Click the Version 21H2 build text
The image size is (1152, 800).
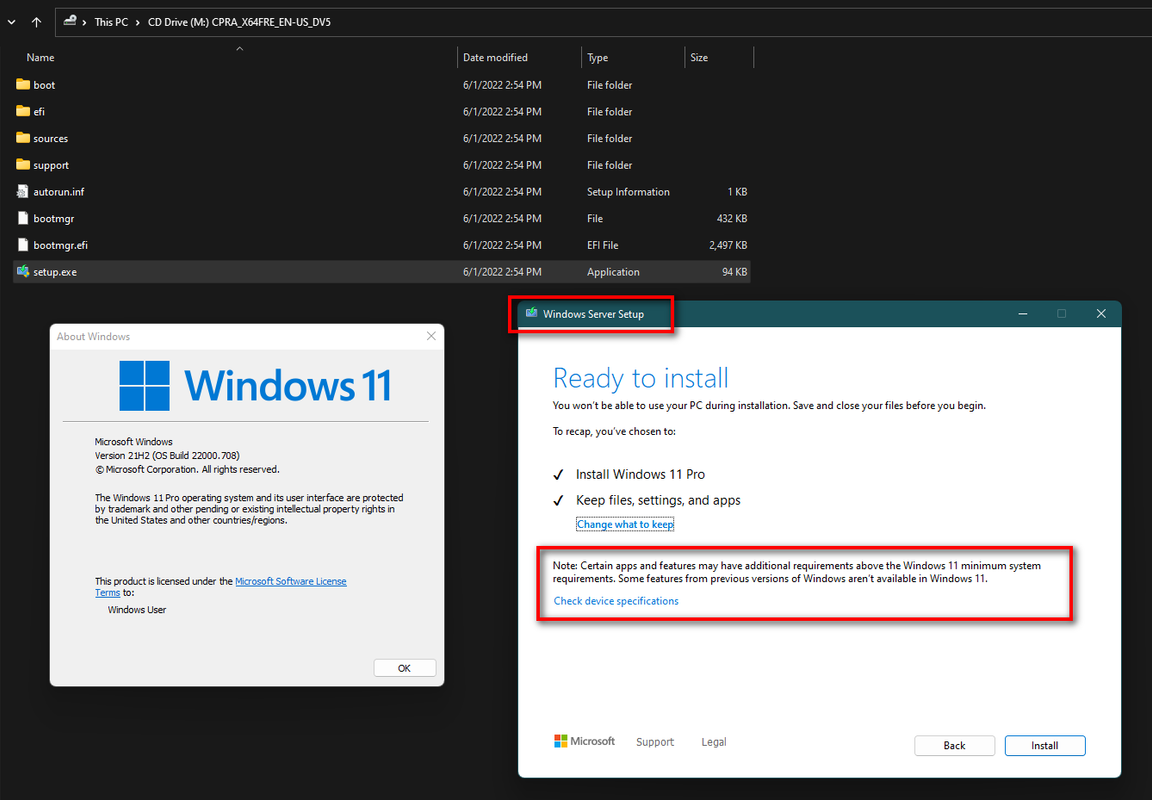pyautogui.click(x=168, y=455)
